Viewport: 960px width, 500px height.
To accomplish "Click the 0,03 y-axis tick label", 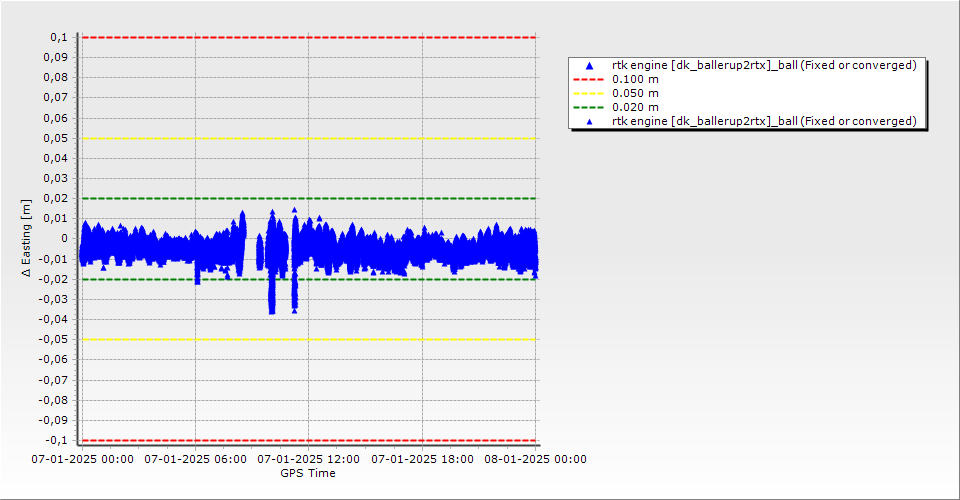I will tap(56, 179).
